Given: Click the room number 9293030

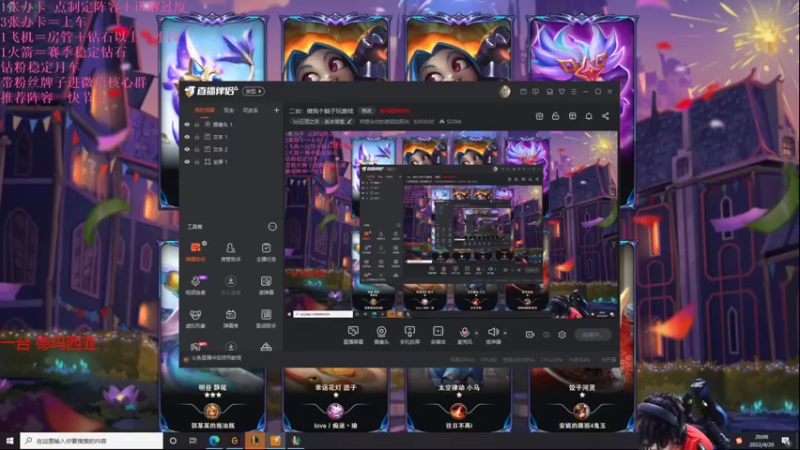Looking at the screenshot, I should coord(424,122).
